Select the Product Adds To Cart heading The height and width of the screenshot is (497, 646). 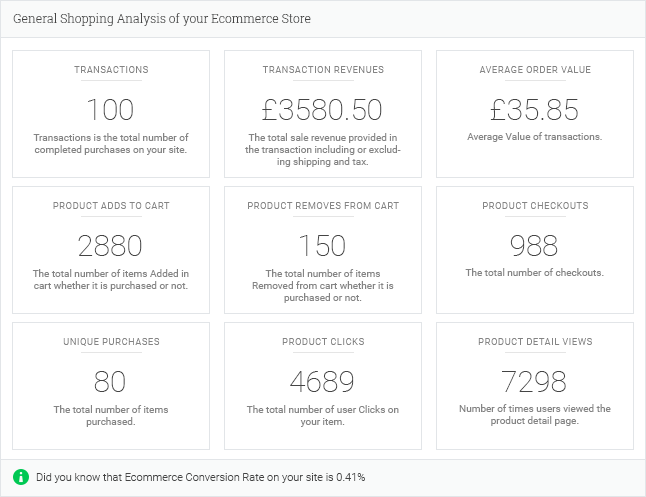(x=111, y=206)
